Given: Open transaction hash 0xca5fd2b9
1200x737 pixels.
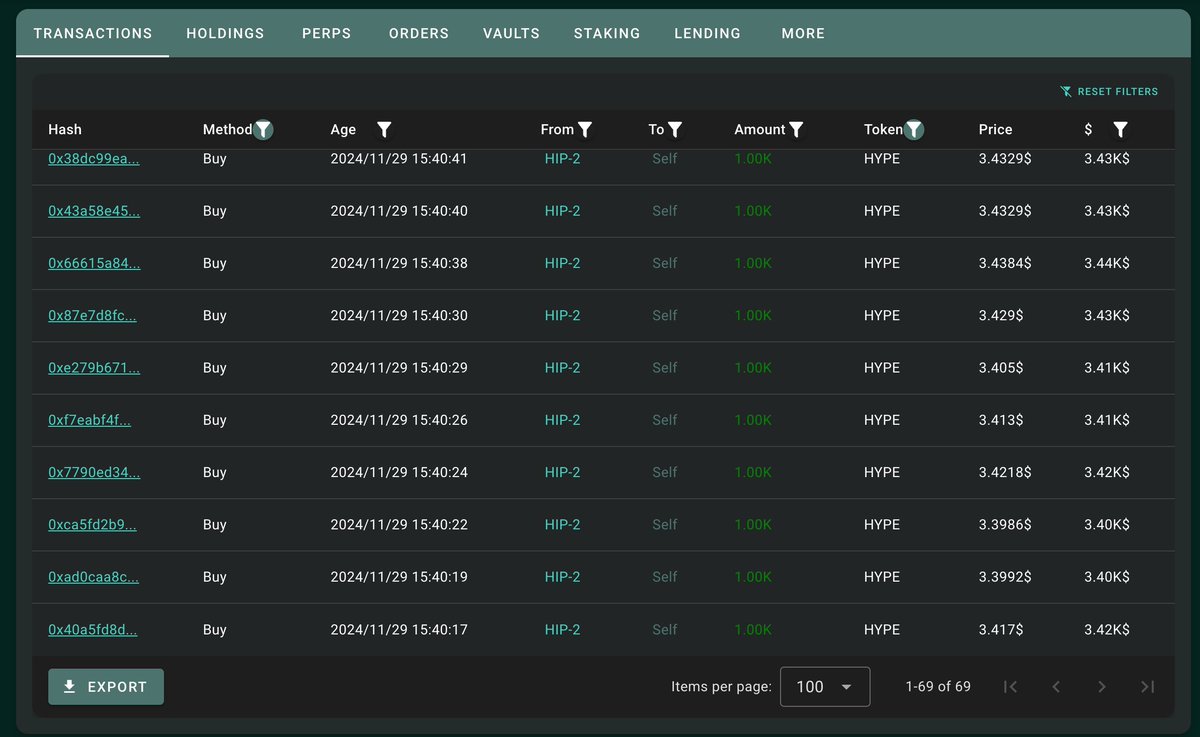Looking at the screenshot, I should point(92,525).
